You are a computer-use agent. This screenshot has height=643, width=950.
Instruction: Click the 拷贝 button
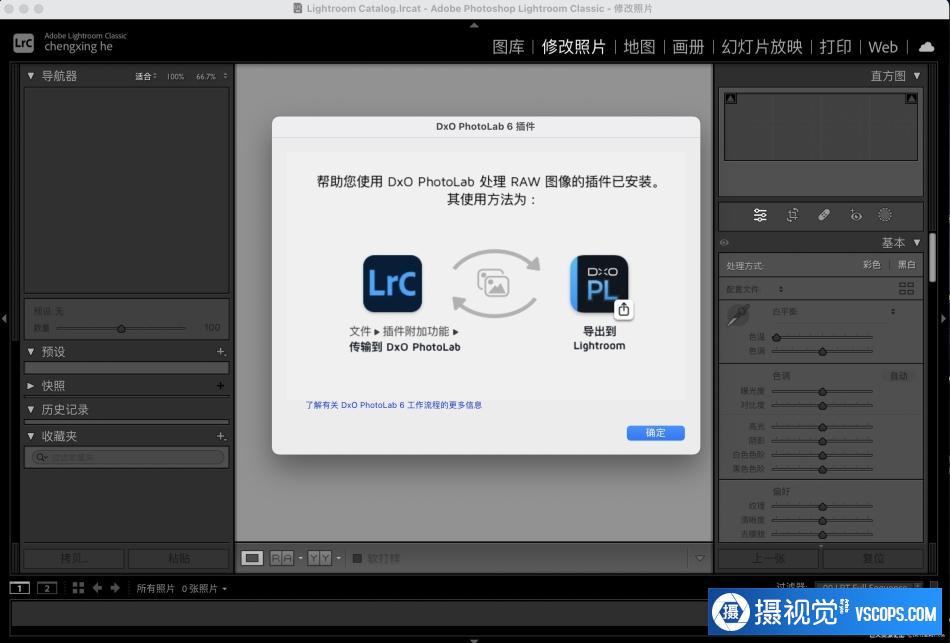pyautogui.click(x=74, y=558)
